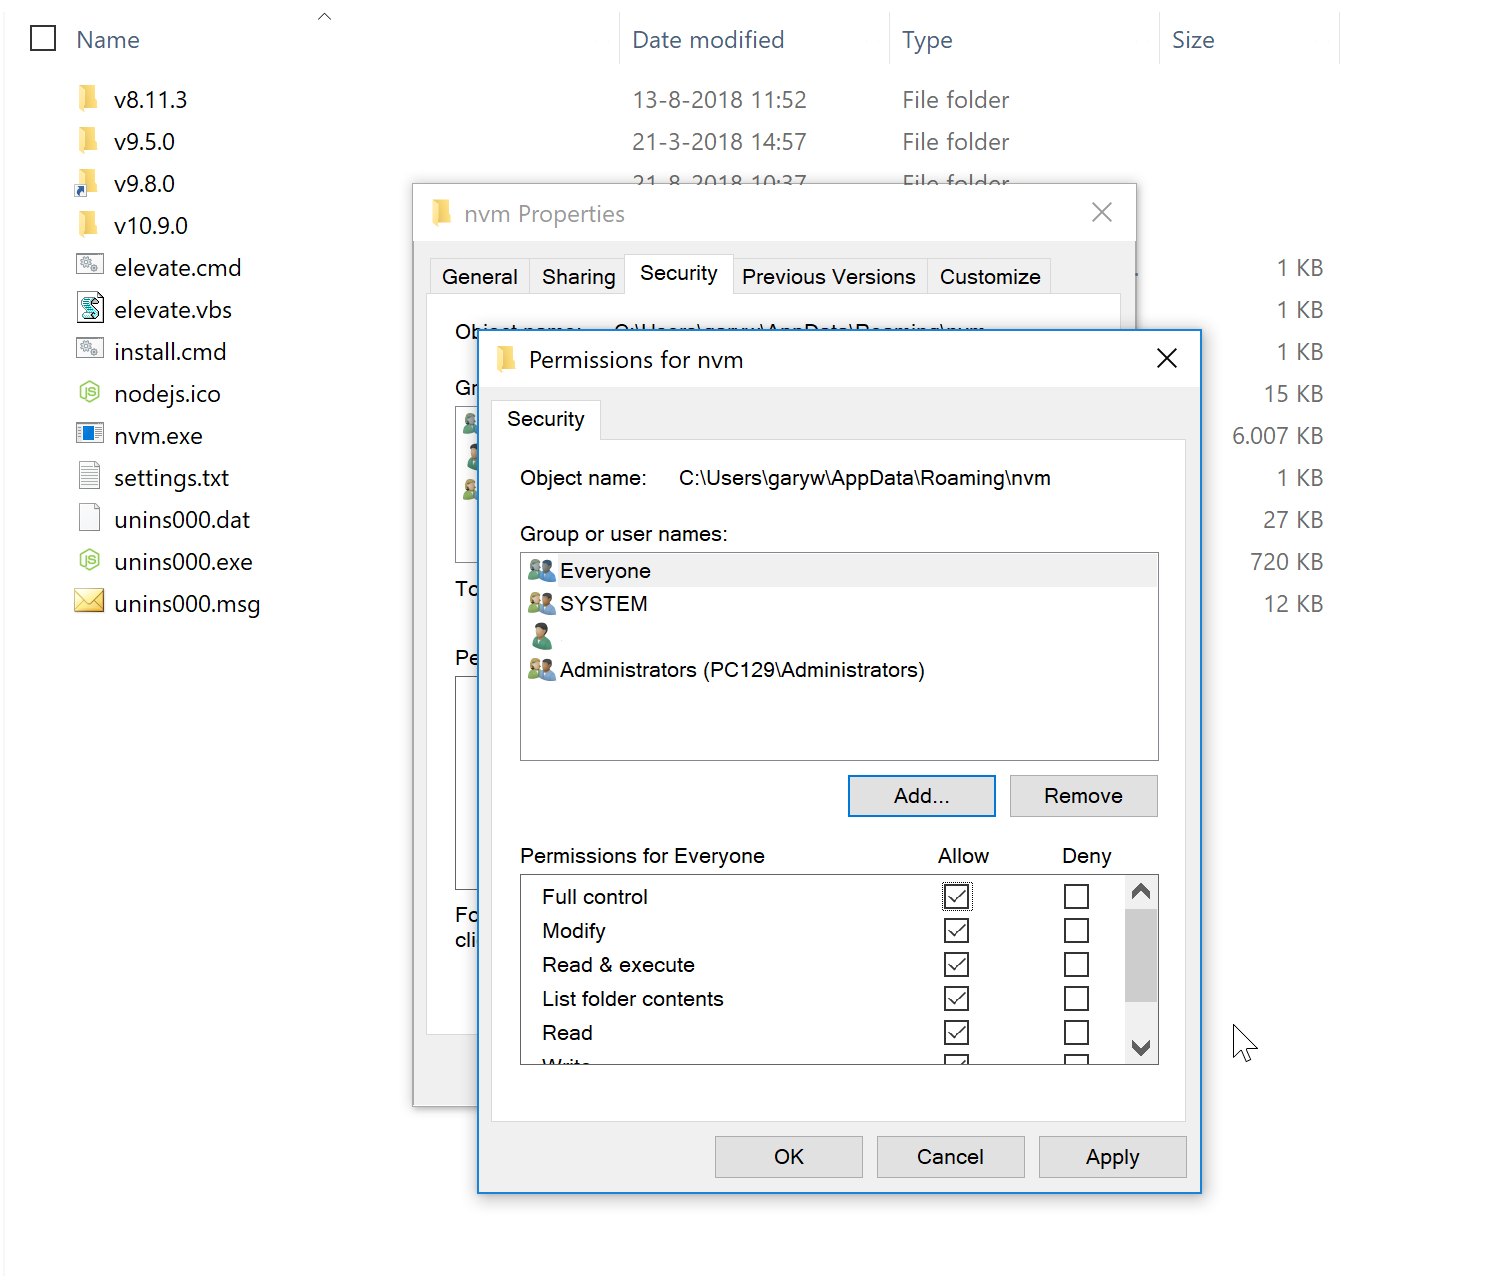Select Administrators in the group list
Image resolution: width=1503 pixels, height=1276 pixels.
[x=741, y=670]
